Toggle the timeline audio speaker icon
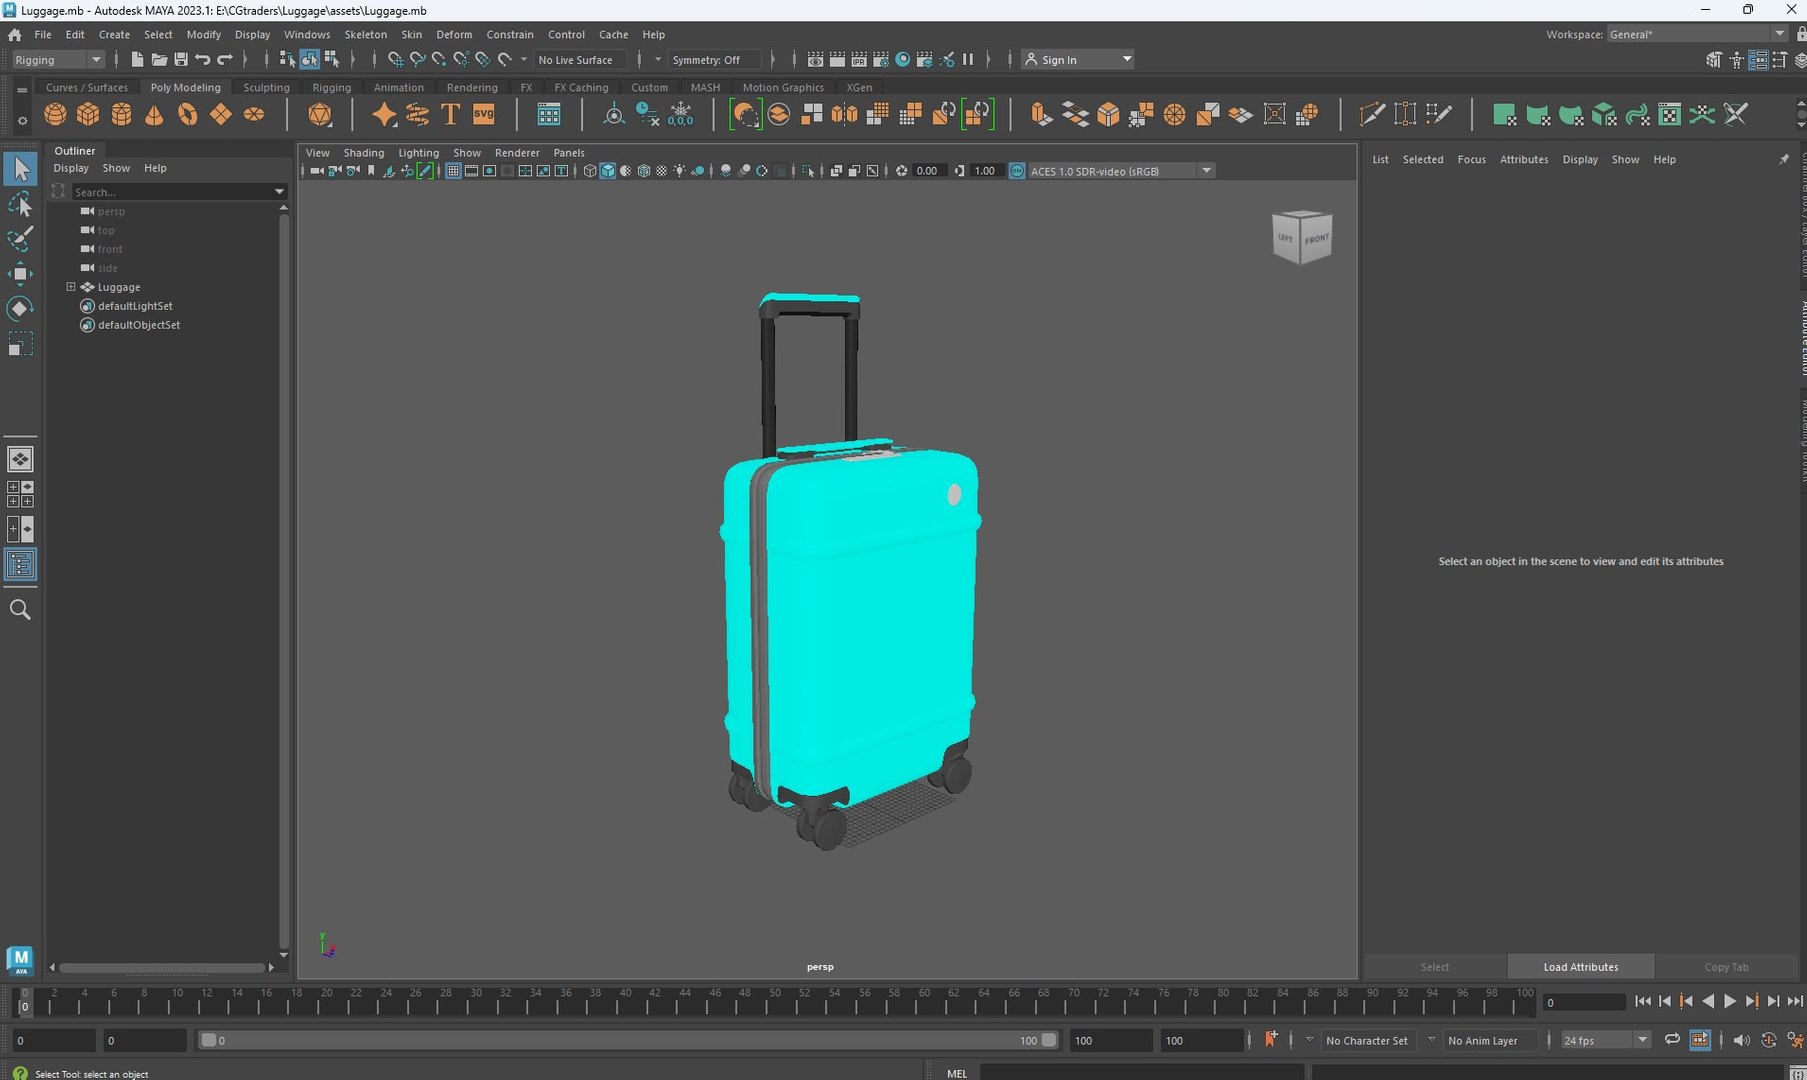This screenshot has width=1807, height=1080. click(1741, 1040)
